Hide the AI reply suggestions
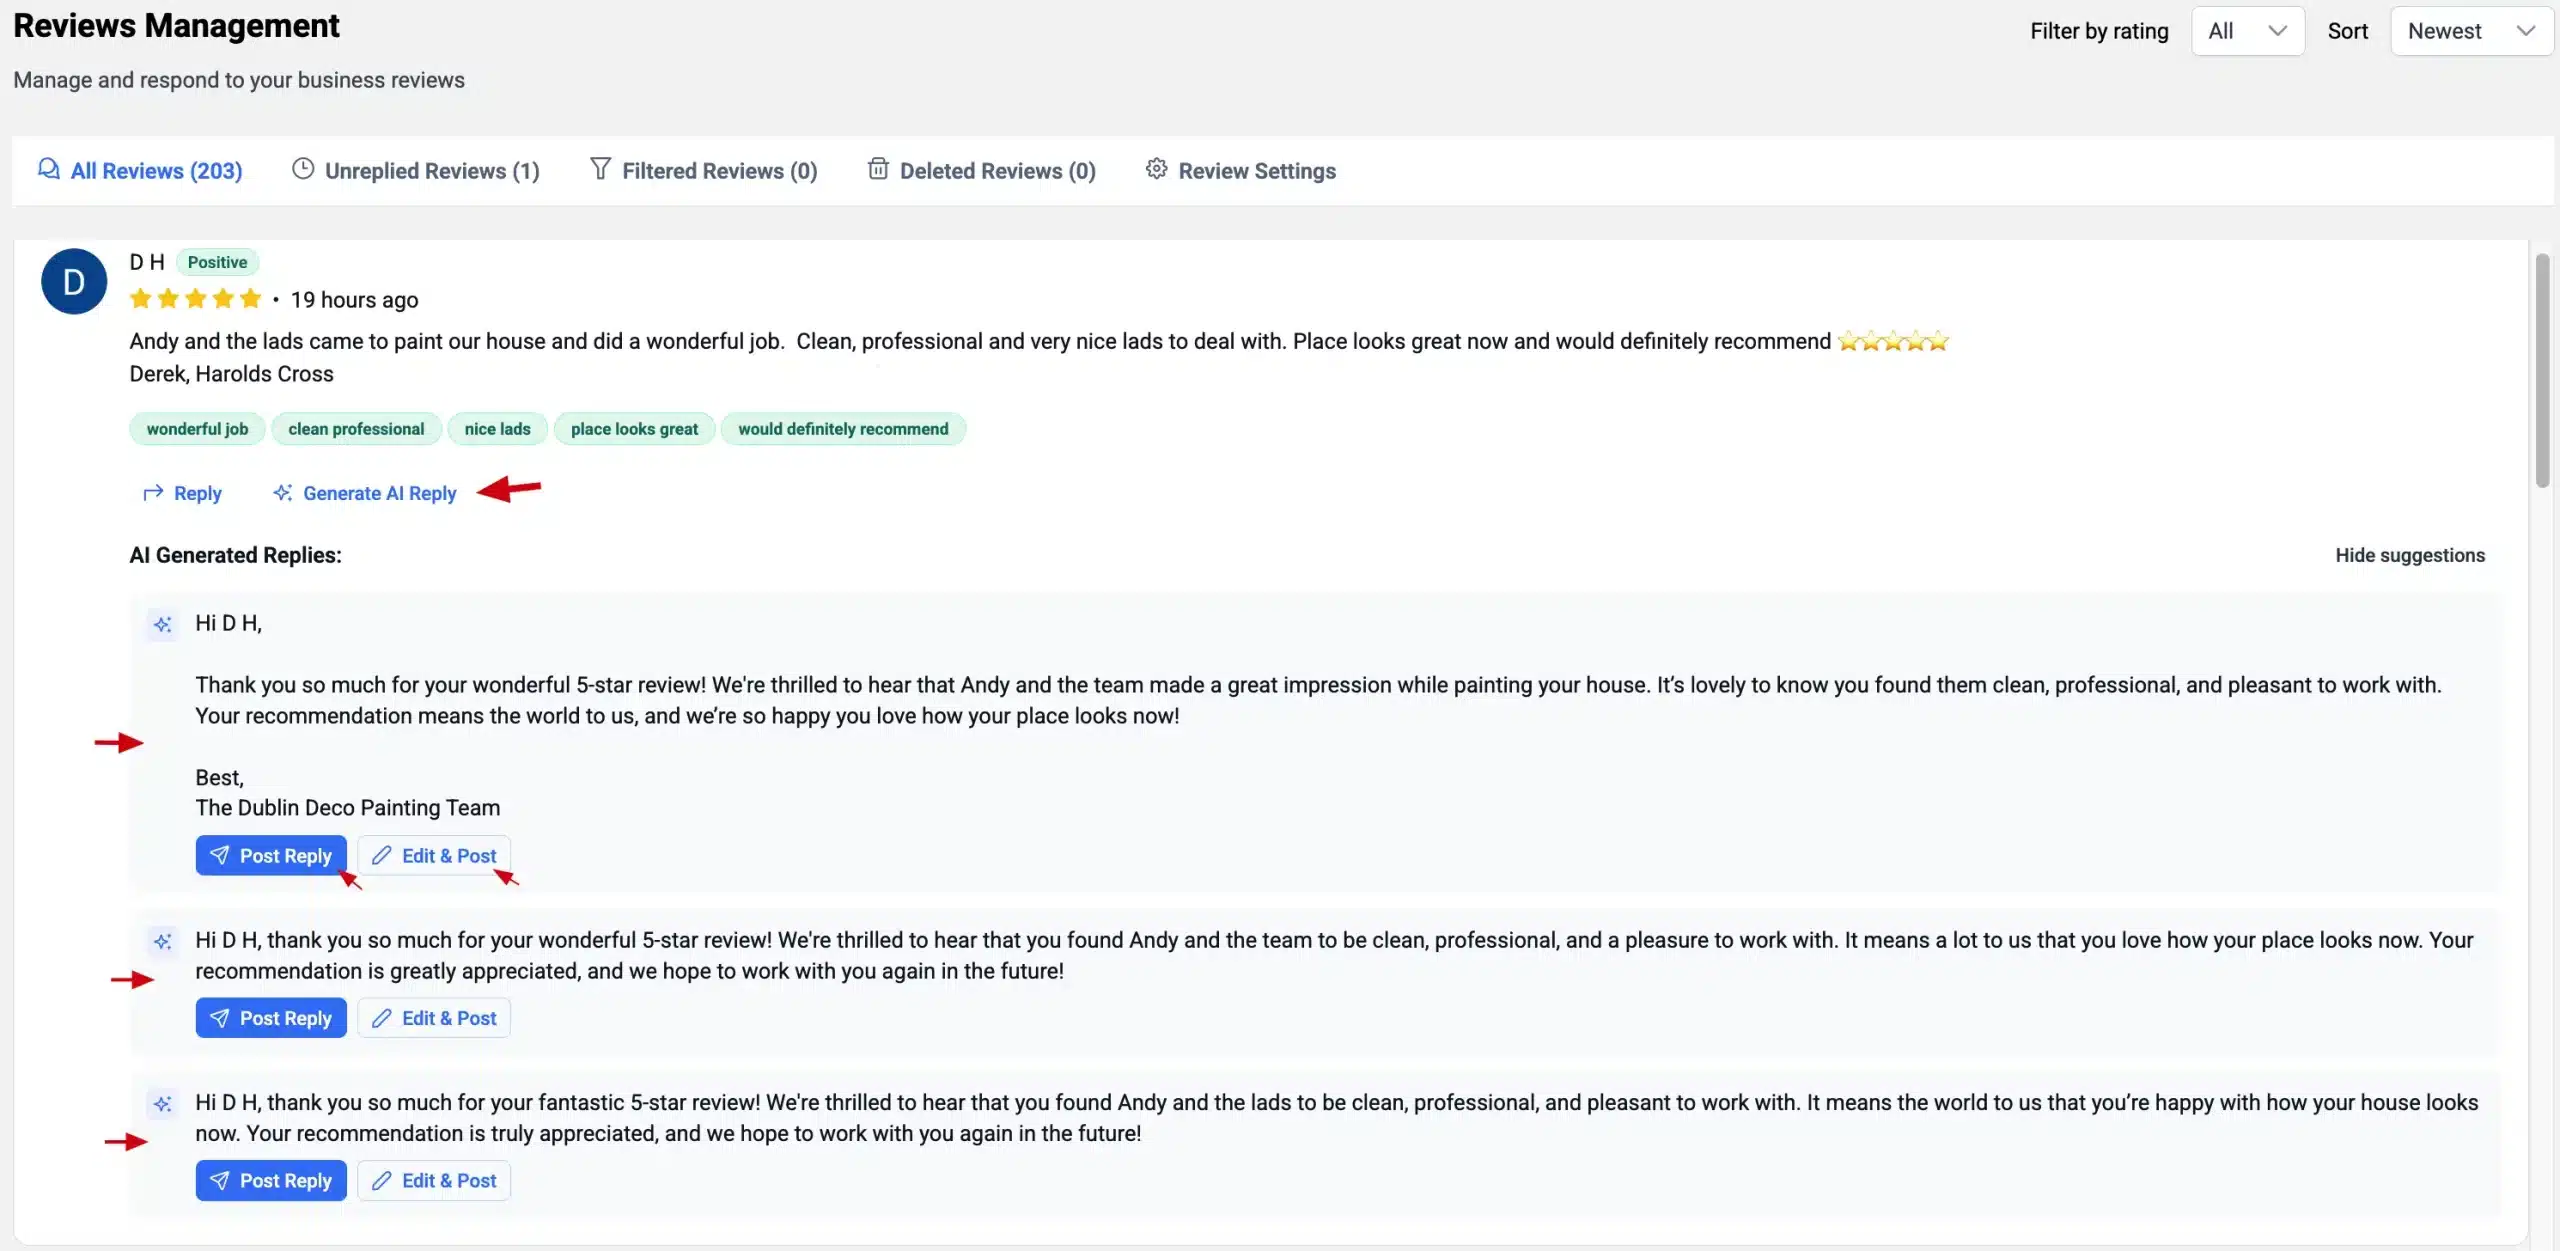Screen dimensions: 2560x1251 point(2410,554)
